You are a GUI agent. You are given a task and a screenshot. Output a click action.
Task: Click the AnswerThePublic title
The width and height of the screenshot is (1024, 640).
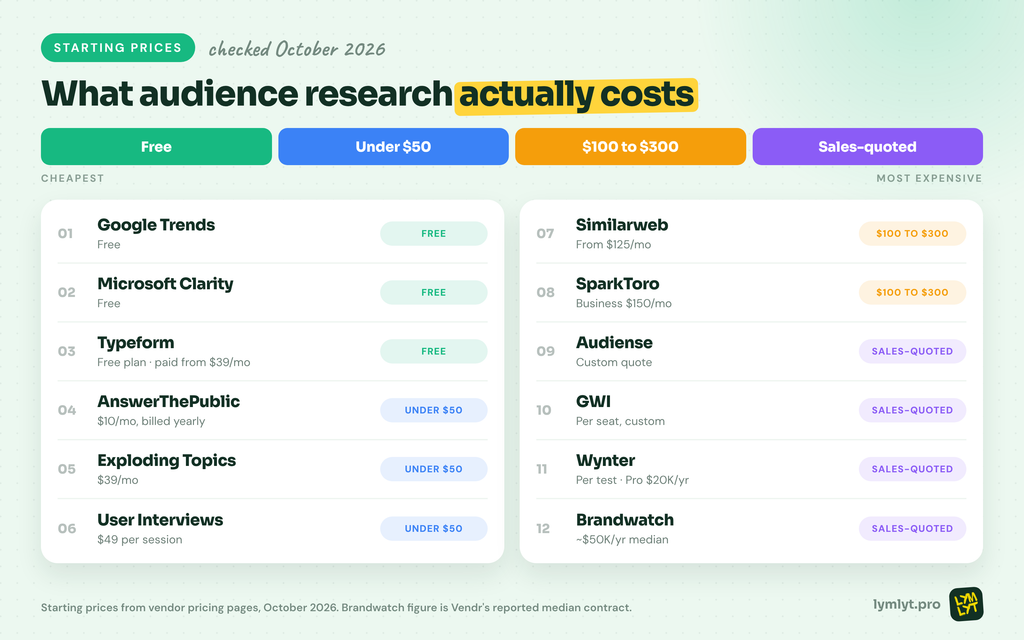[168, 401]
